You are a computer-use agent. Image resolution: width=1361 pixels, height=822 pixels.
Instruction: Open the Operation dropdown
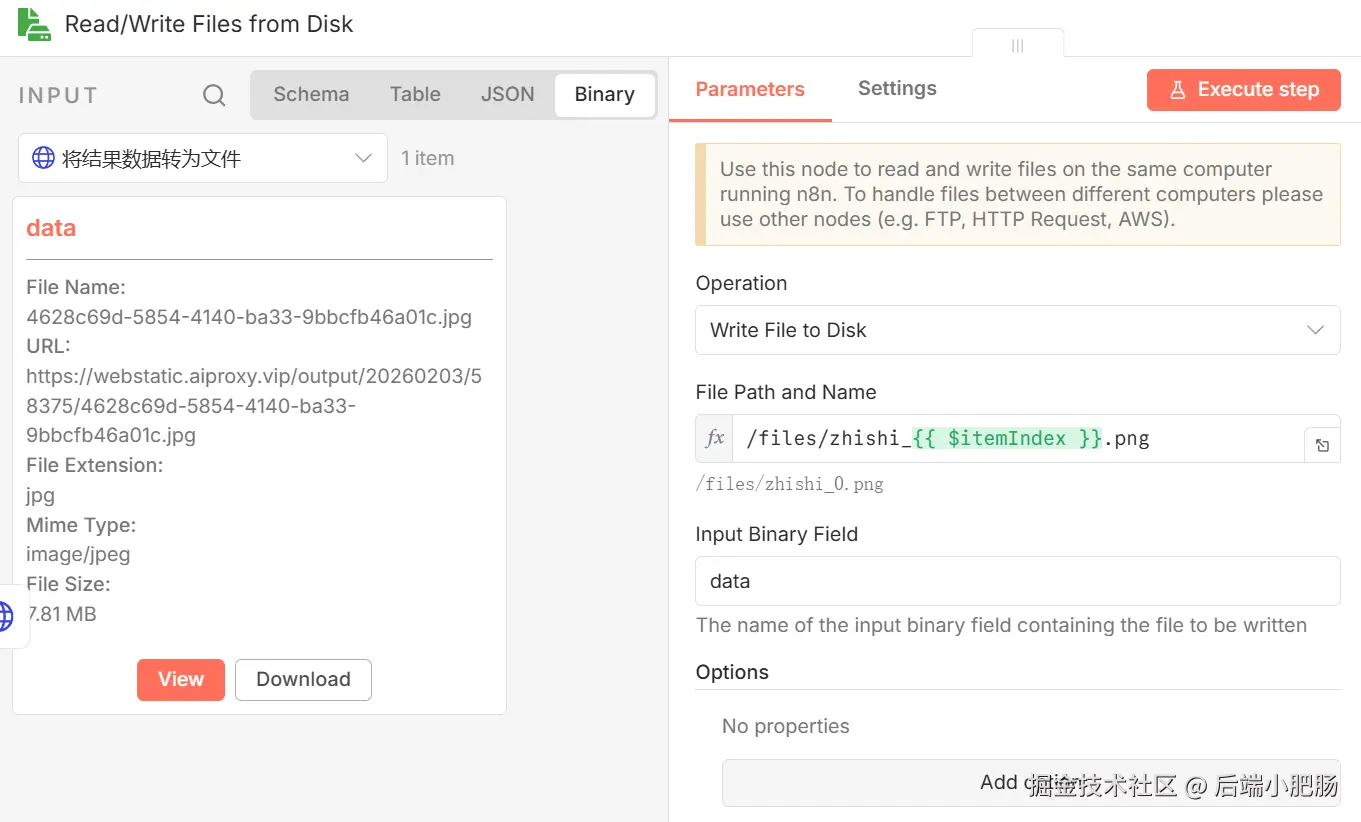1017,330
